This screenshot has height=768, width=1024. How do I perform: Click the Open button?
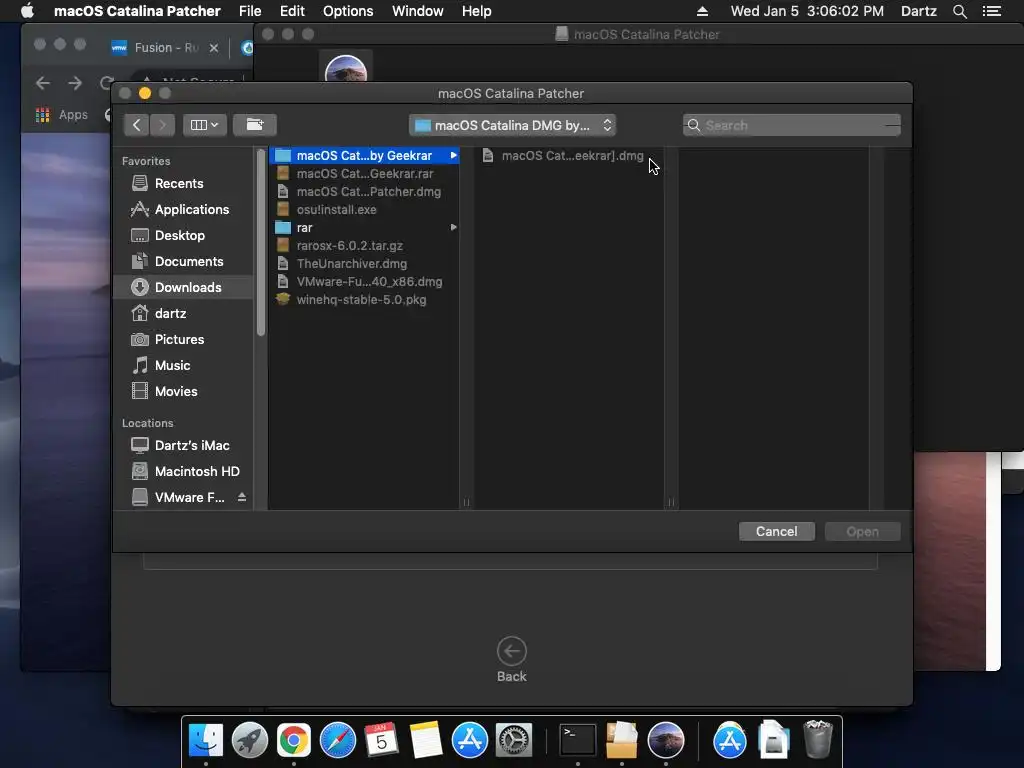862,532
